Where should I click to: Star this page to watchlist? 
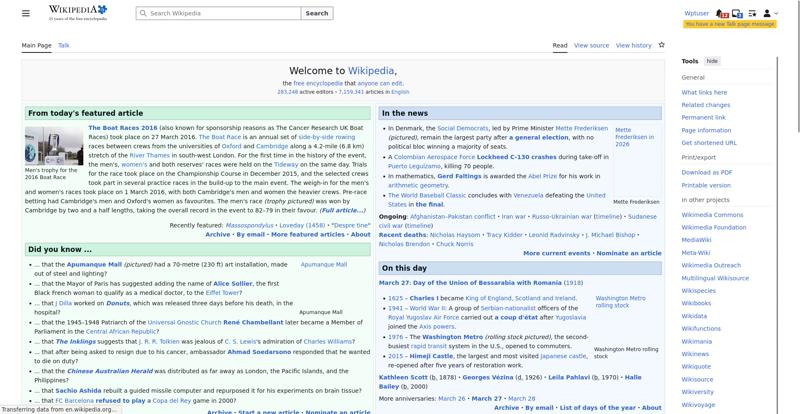tap(661, 45)
